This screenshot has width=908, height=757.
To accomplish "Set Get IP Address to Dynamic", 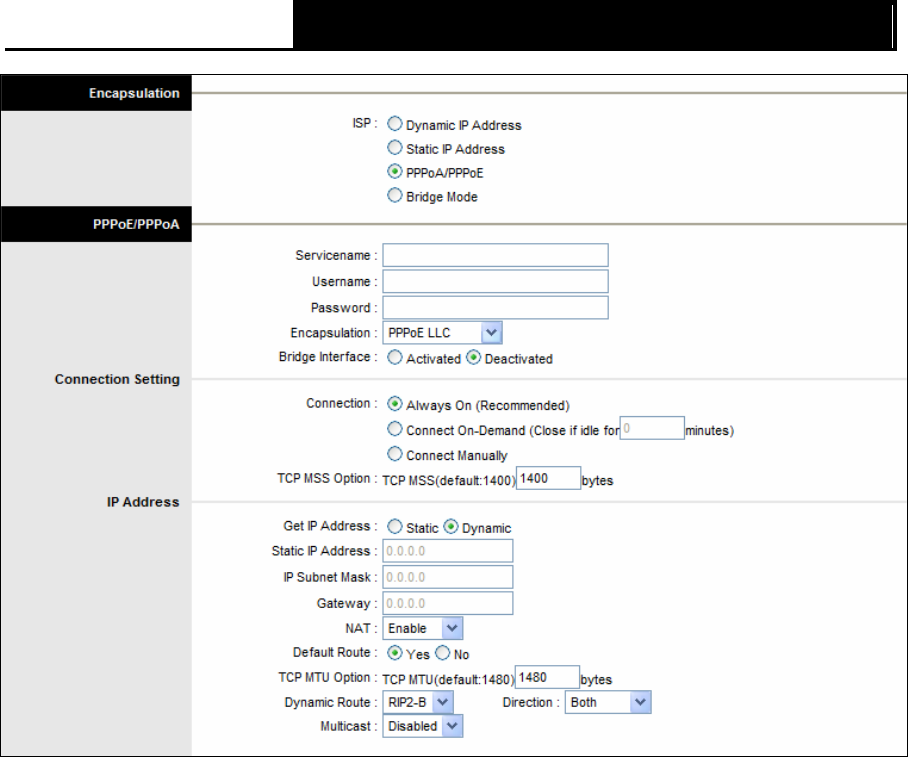I will (x=451, y=526).
